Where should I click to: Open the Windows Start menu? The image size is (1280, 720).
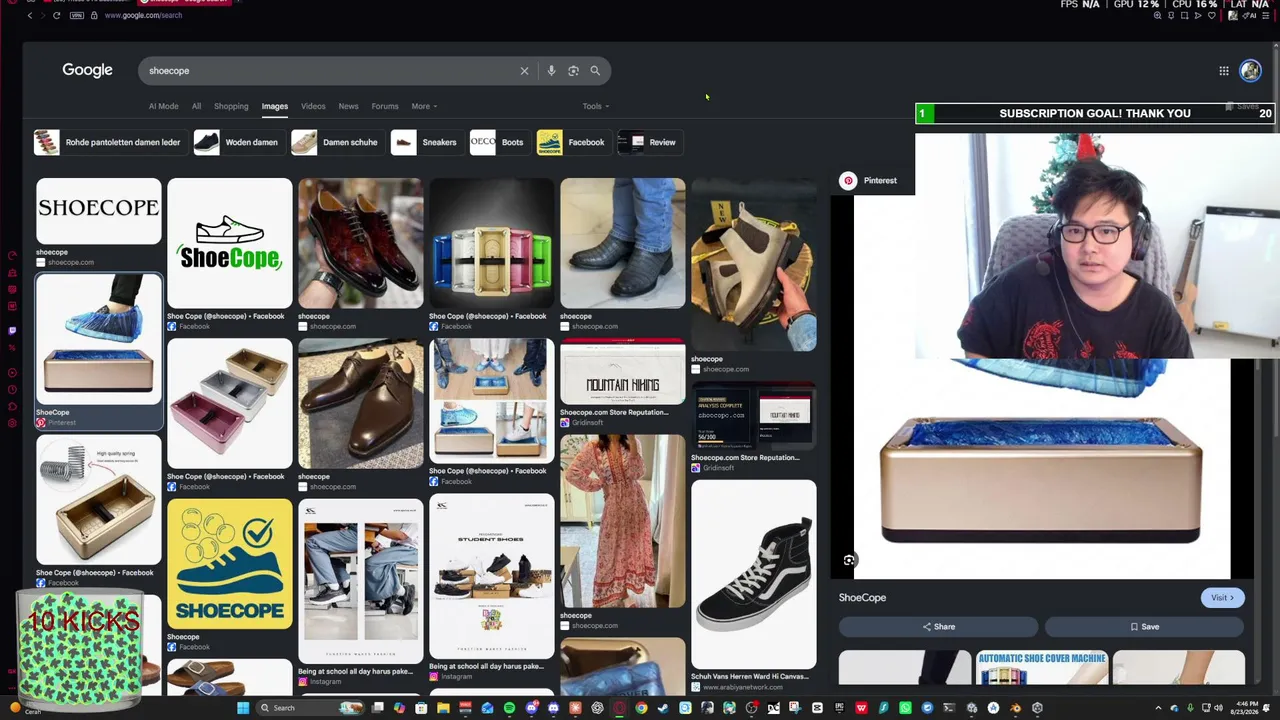pyautogui.click(x=243, y=708)
